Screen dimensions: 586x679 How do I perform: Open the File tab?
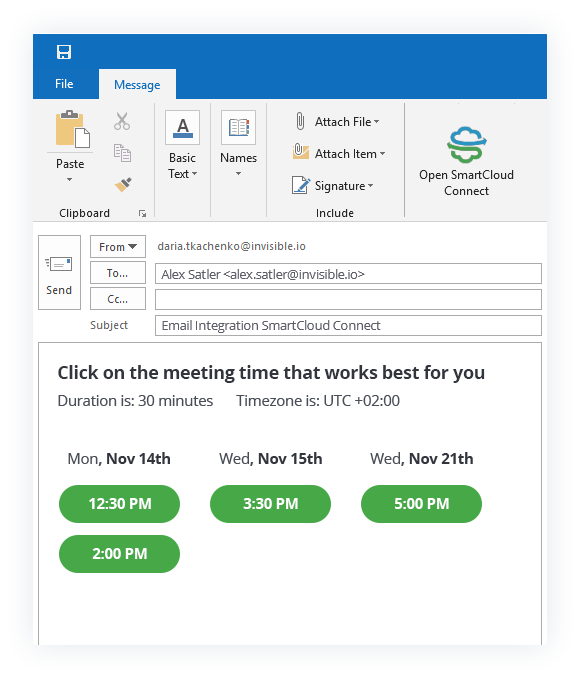tap(64, 84)
